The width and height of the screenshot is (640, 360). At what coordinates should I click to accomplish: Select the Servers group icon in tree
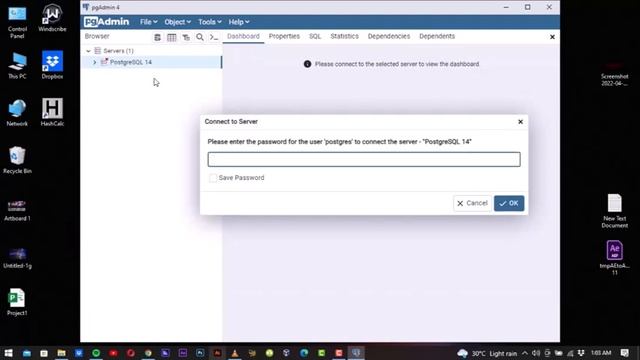[x=98, y=51]
